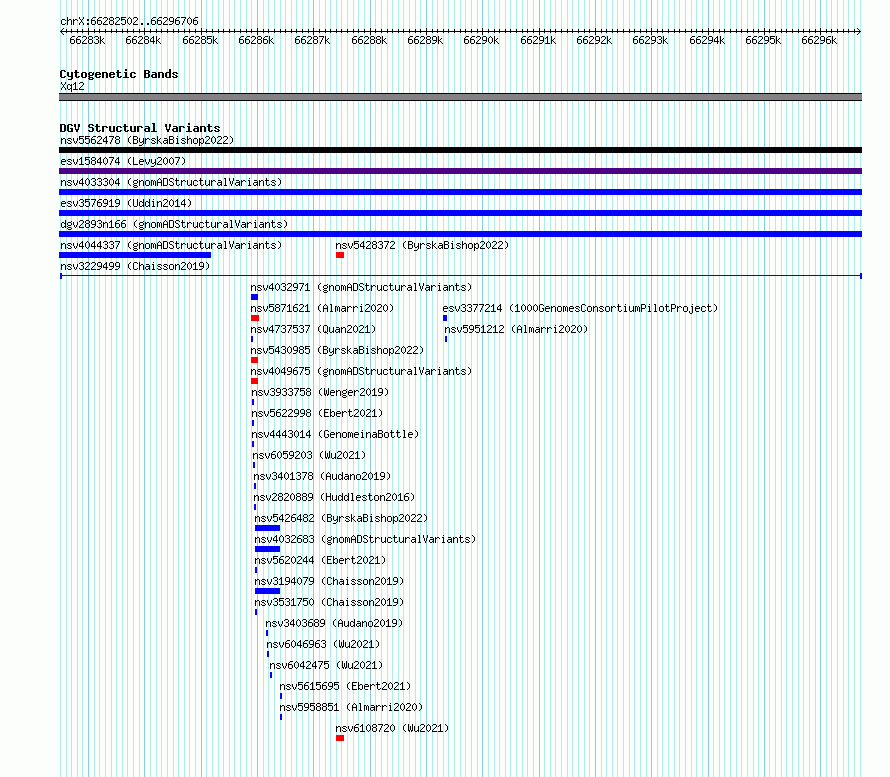890x777 pixels.
Task: Click the esv1584074 (Levy2007) label
Action: coord(123,161)
